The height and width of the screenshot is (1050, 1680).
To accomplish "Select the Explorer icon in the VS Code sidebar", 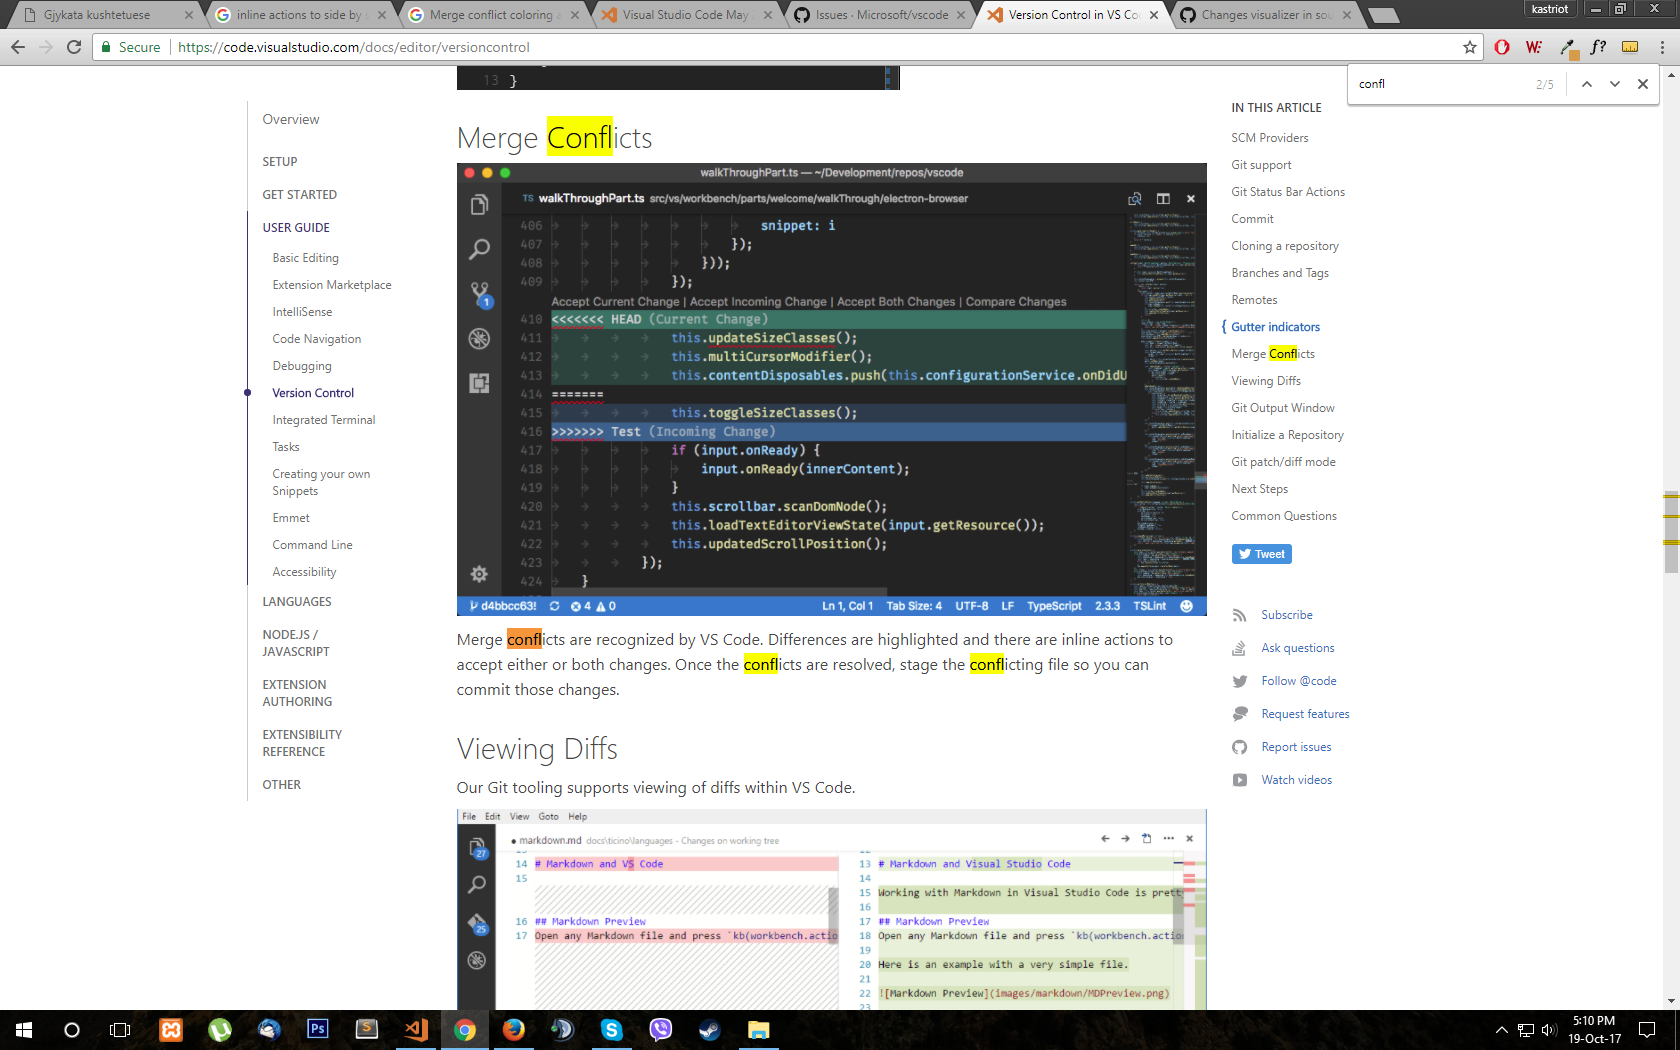I will [x=479, y=204].
